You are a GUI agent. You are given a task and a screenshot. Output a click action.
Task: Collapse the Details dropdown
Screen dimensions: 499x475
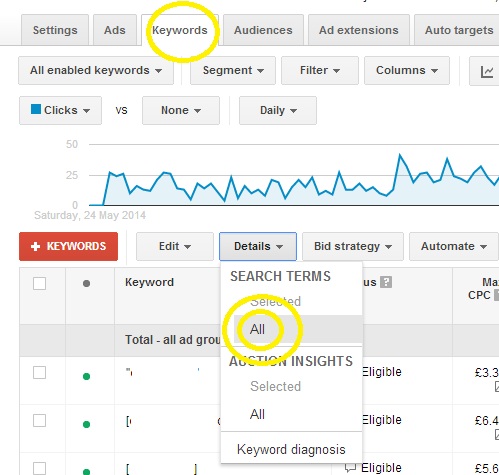(258, 246)
